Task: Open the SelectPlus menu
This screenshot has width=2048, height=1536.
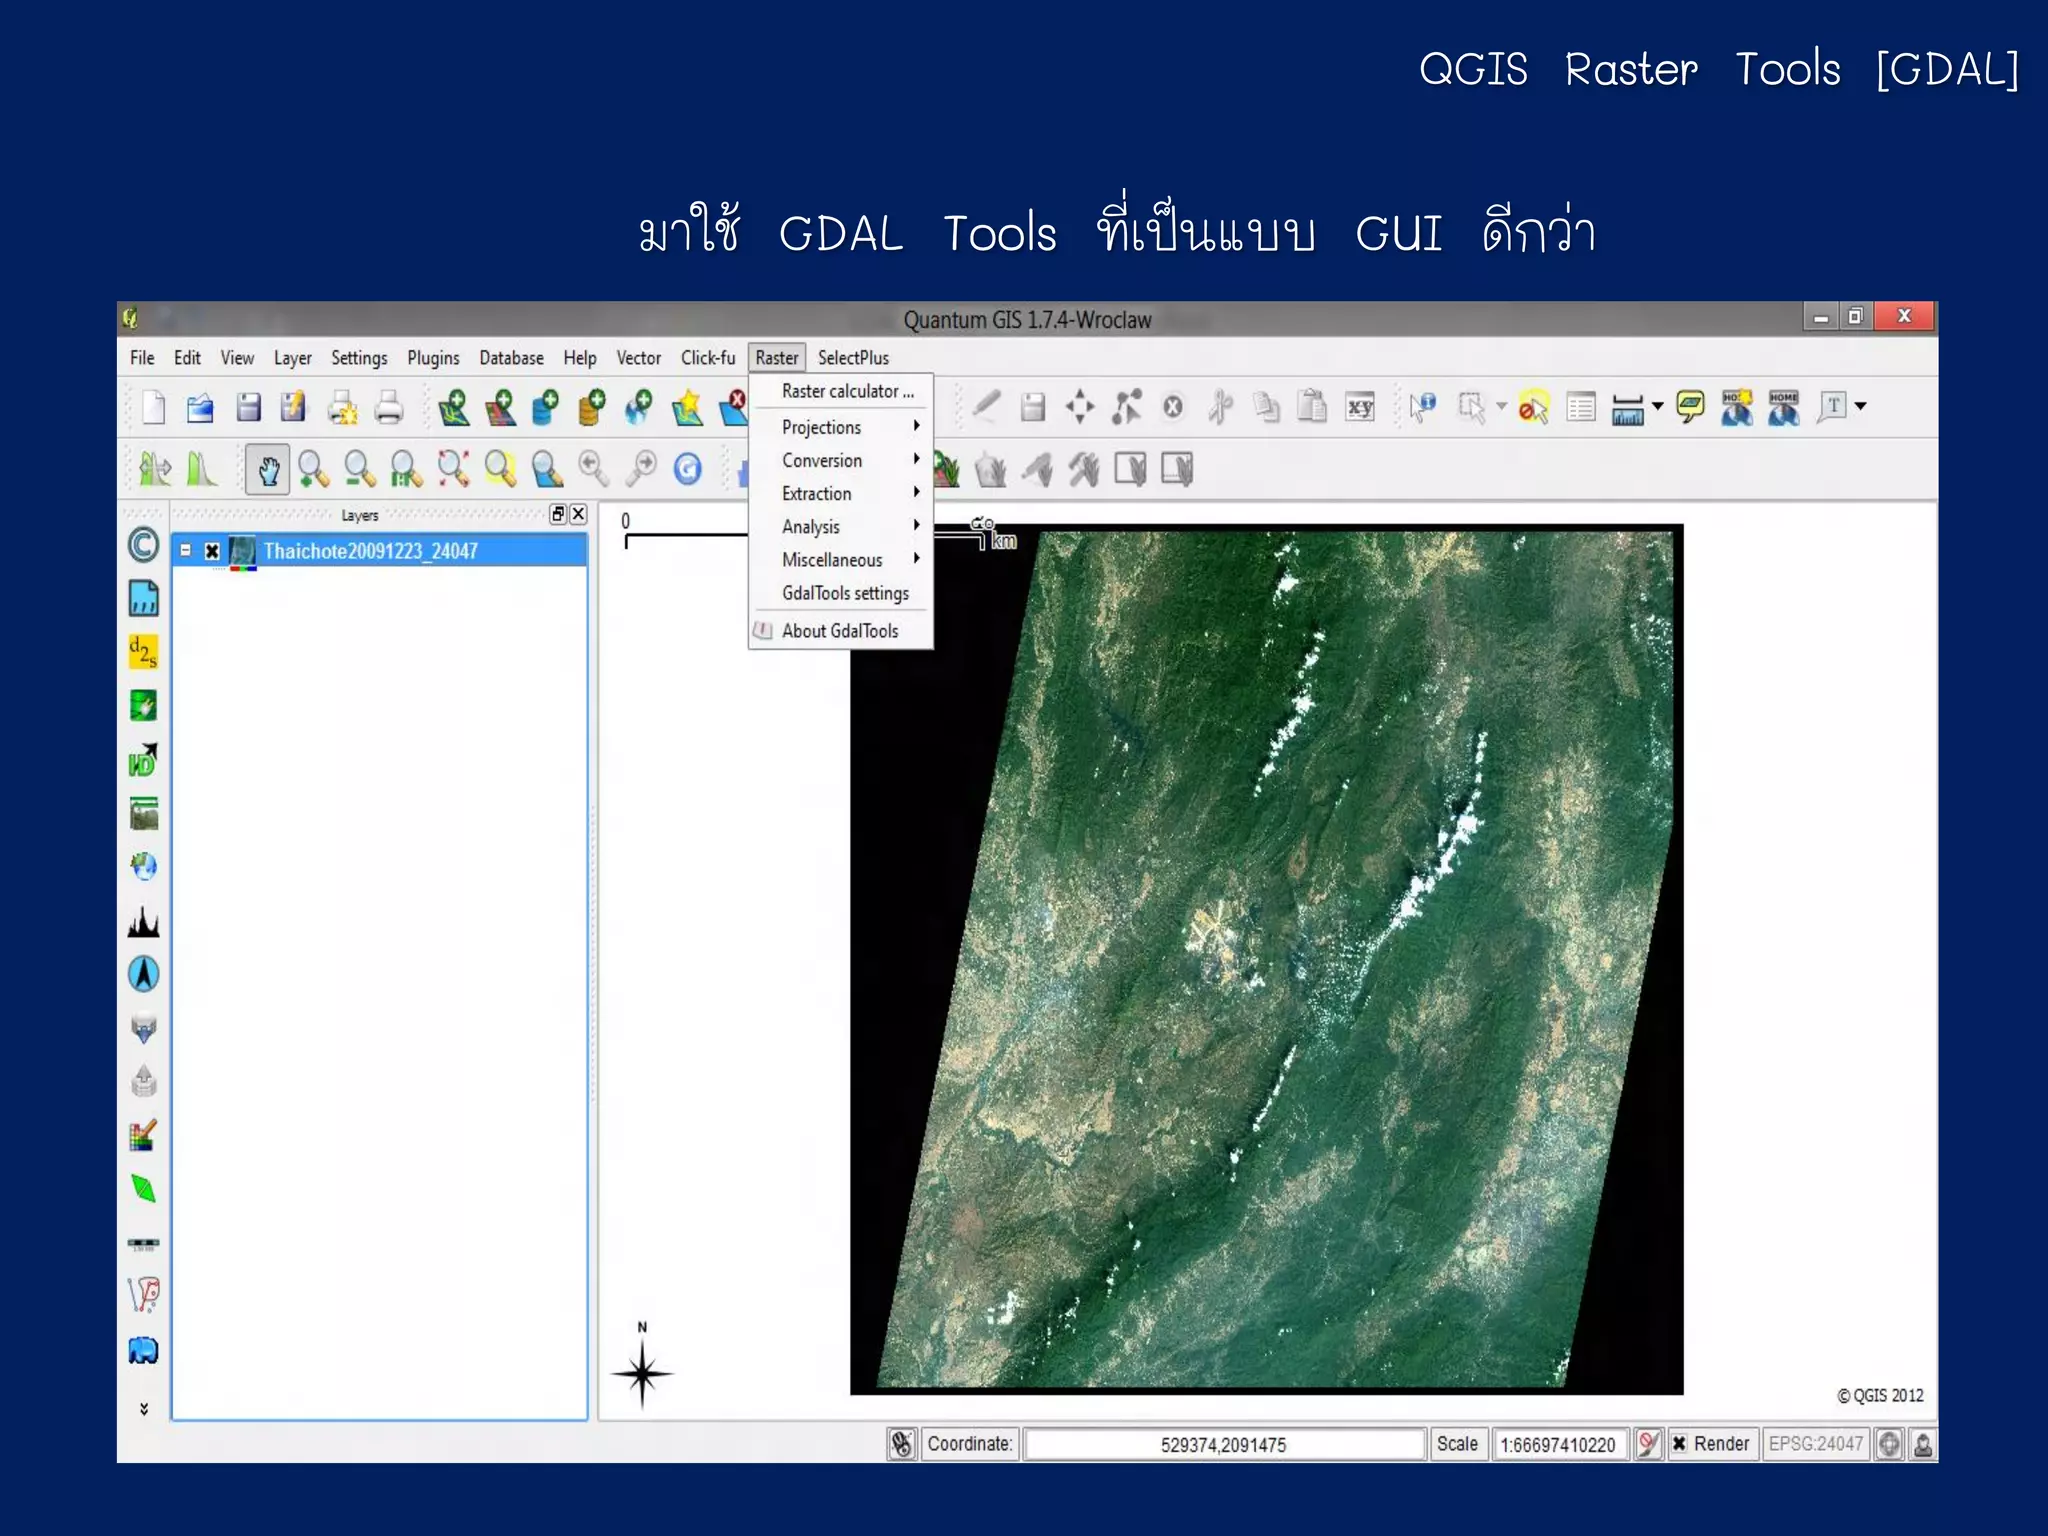Action: pos(853,358)
